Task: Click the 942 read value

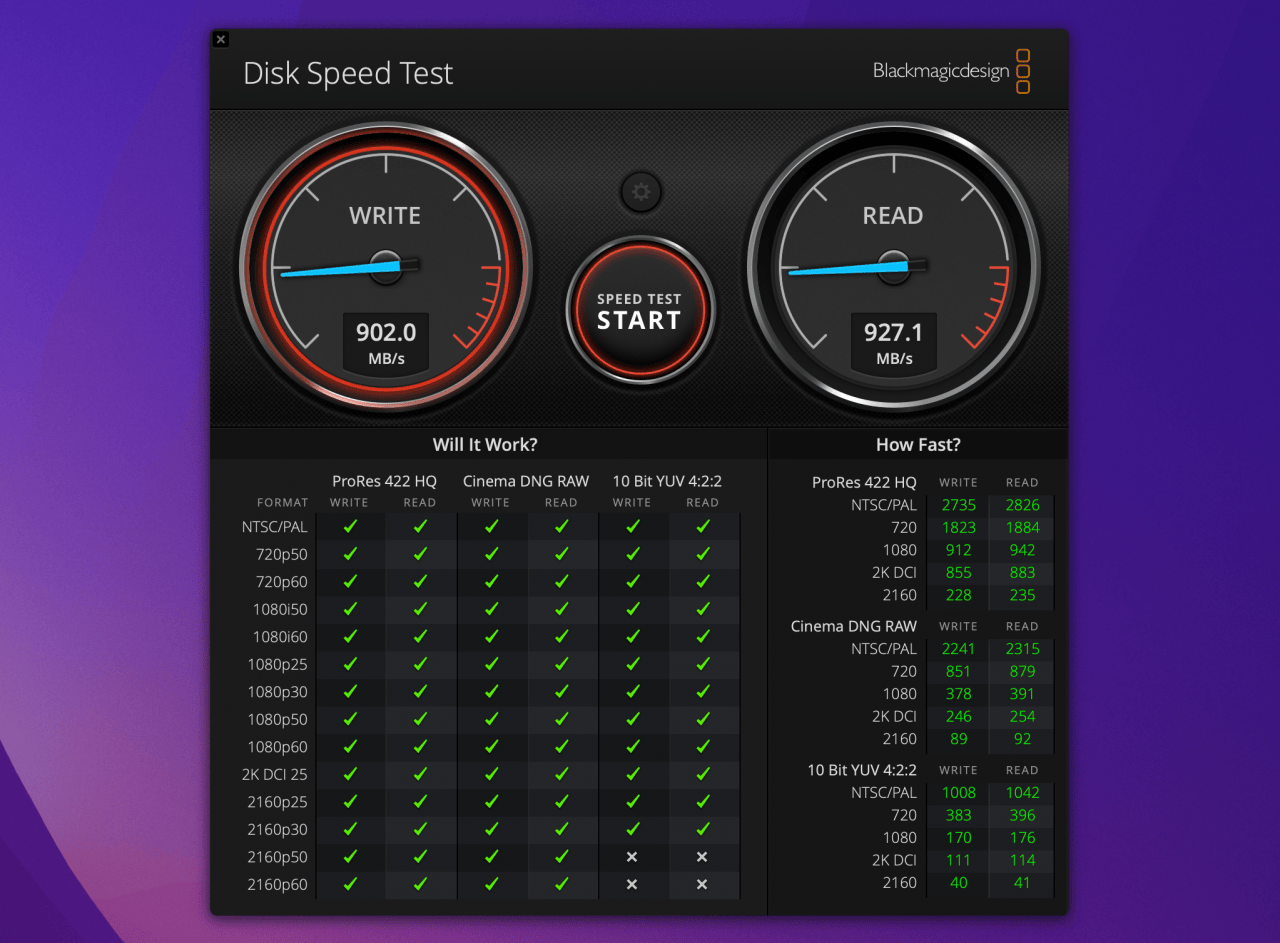Action: point(1022,550)
